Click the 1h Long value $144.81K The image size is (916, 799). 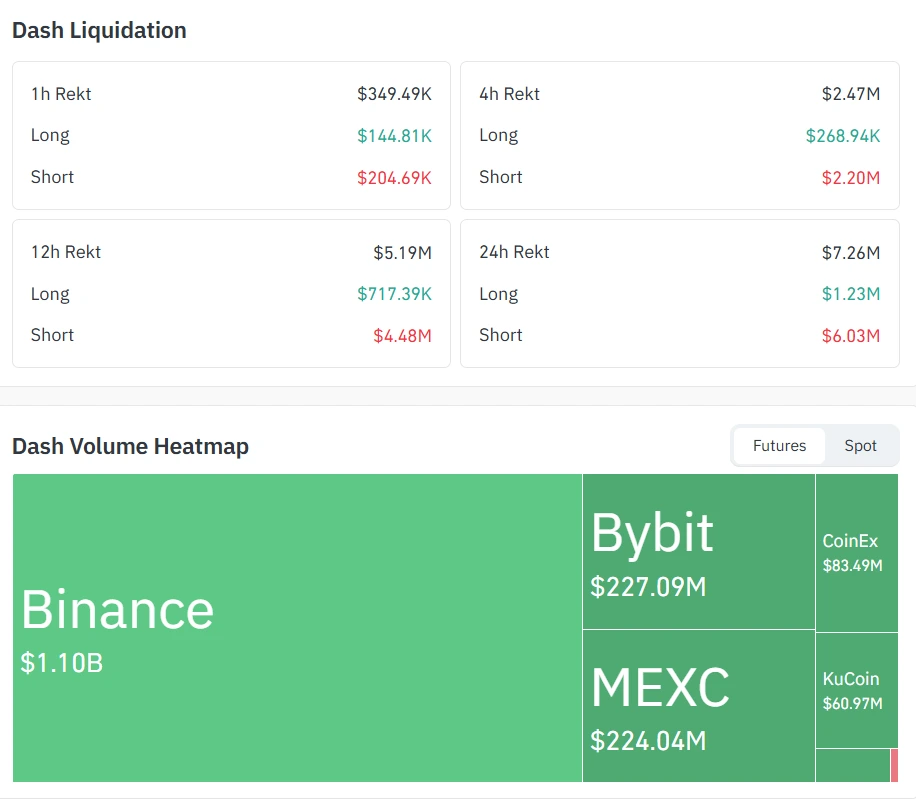[x=394, y=136]
